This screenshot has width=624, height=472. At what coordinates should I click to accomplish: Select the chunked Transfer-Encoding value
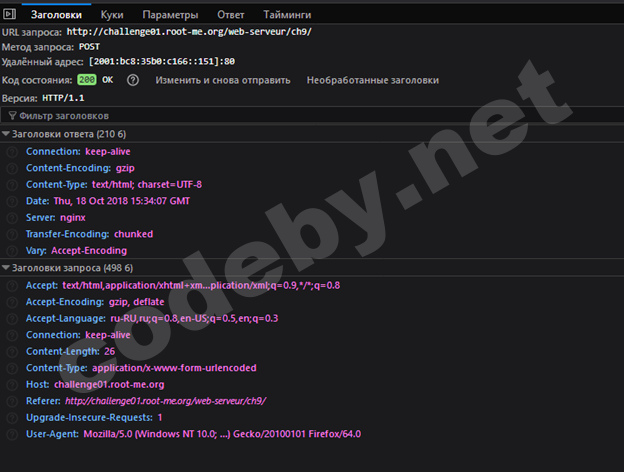[x=133, y=234]
